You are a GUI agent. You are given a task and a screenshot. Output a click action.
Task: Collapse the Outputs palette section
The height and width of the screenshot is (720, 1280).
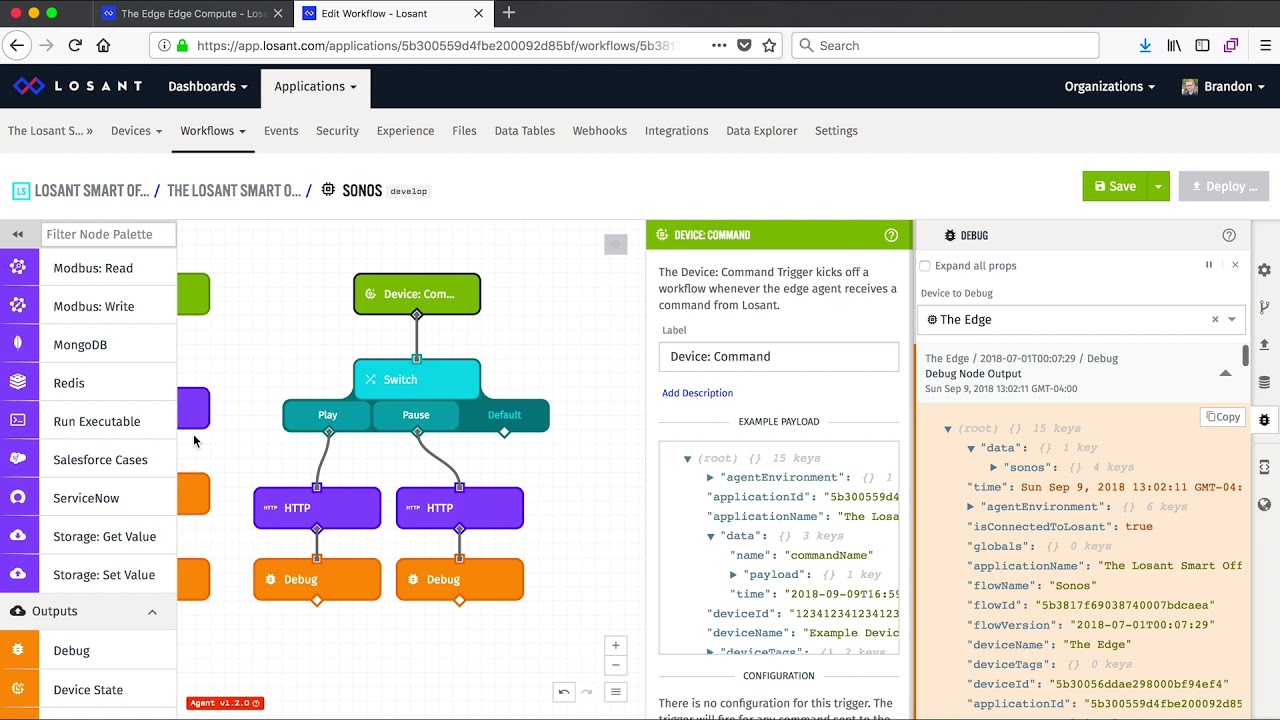(152, 611)
